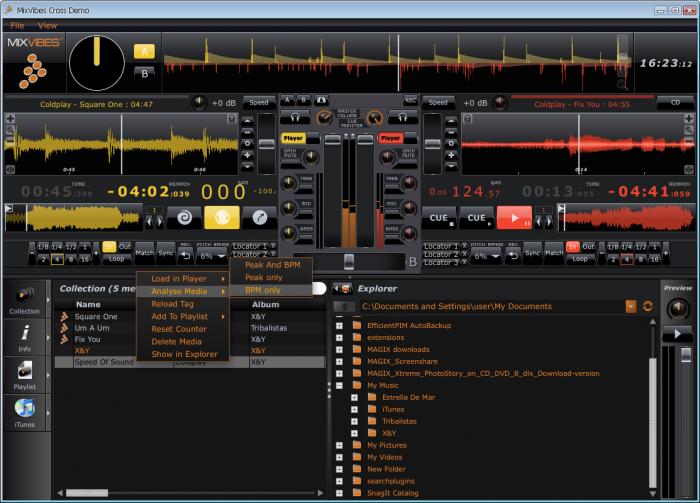This screenshot has height=503, width=700.
Task: Zoom in deck A waveform plus icon
Action: [x=10, y=119]
